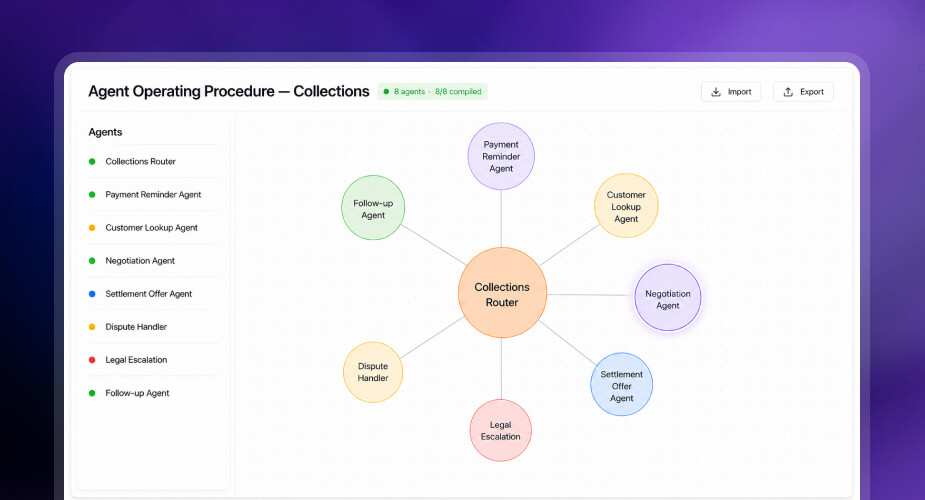Click the green dot beside Negotiation Agent in list
Viewport: 925px width, 500px height.
coord(92,261)
